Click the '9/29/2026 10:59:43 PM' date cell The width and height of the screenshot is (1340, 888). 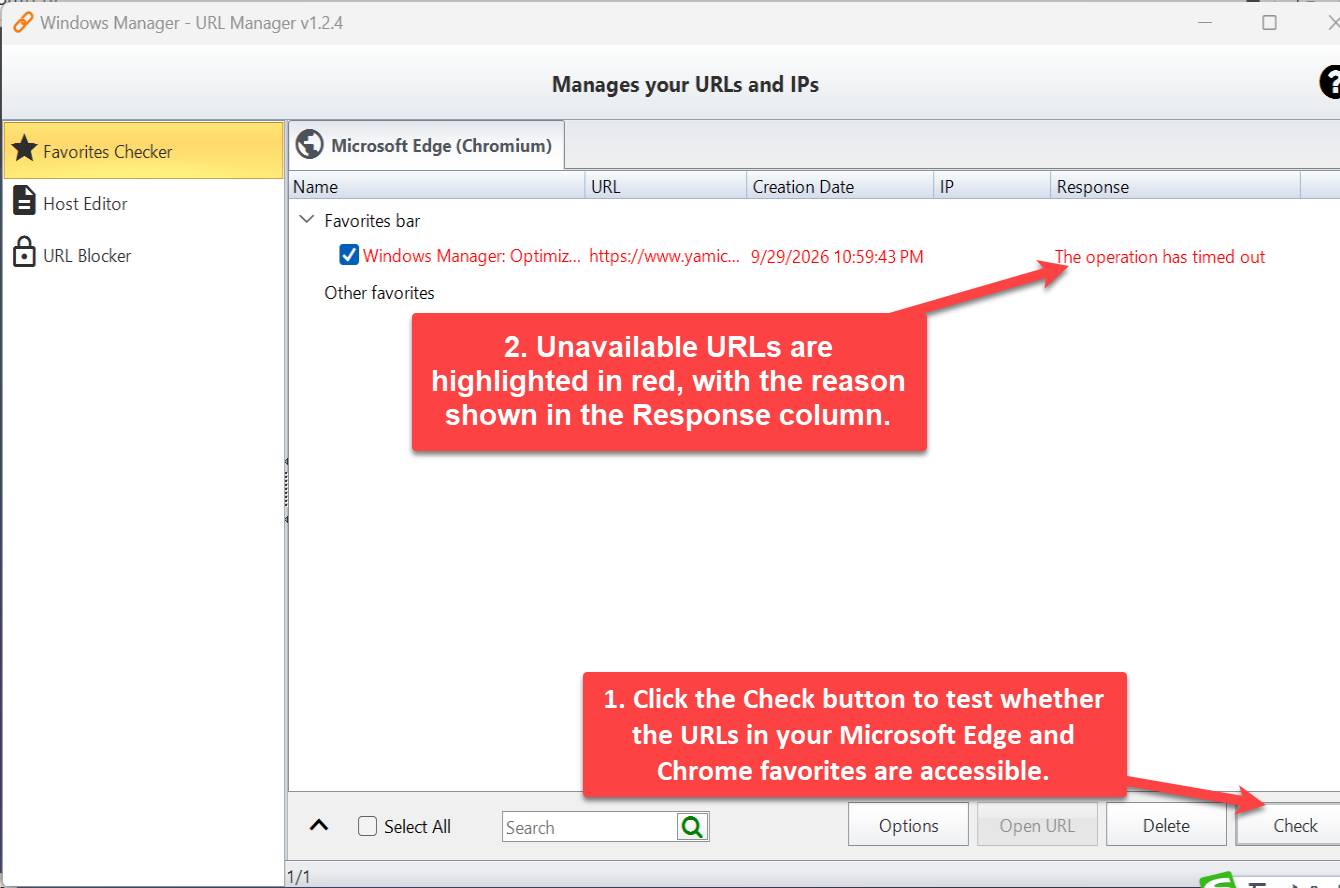837,256
